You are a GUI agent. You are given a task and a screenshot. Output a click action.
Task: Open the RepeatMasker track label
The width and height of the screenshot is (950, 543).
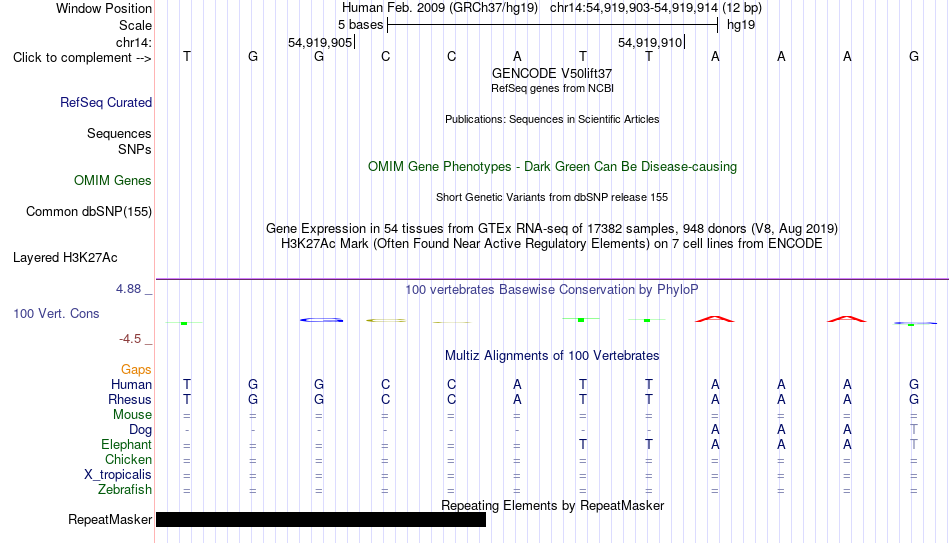pyautogui.click(x=110, y=519)
